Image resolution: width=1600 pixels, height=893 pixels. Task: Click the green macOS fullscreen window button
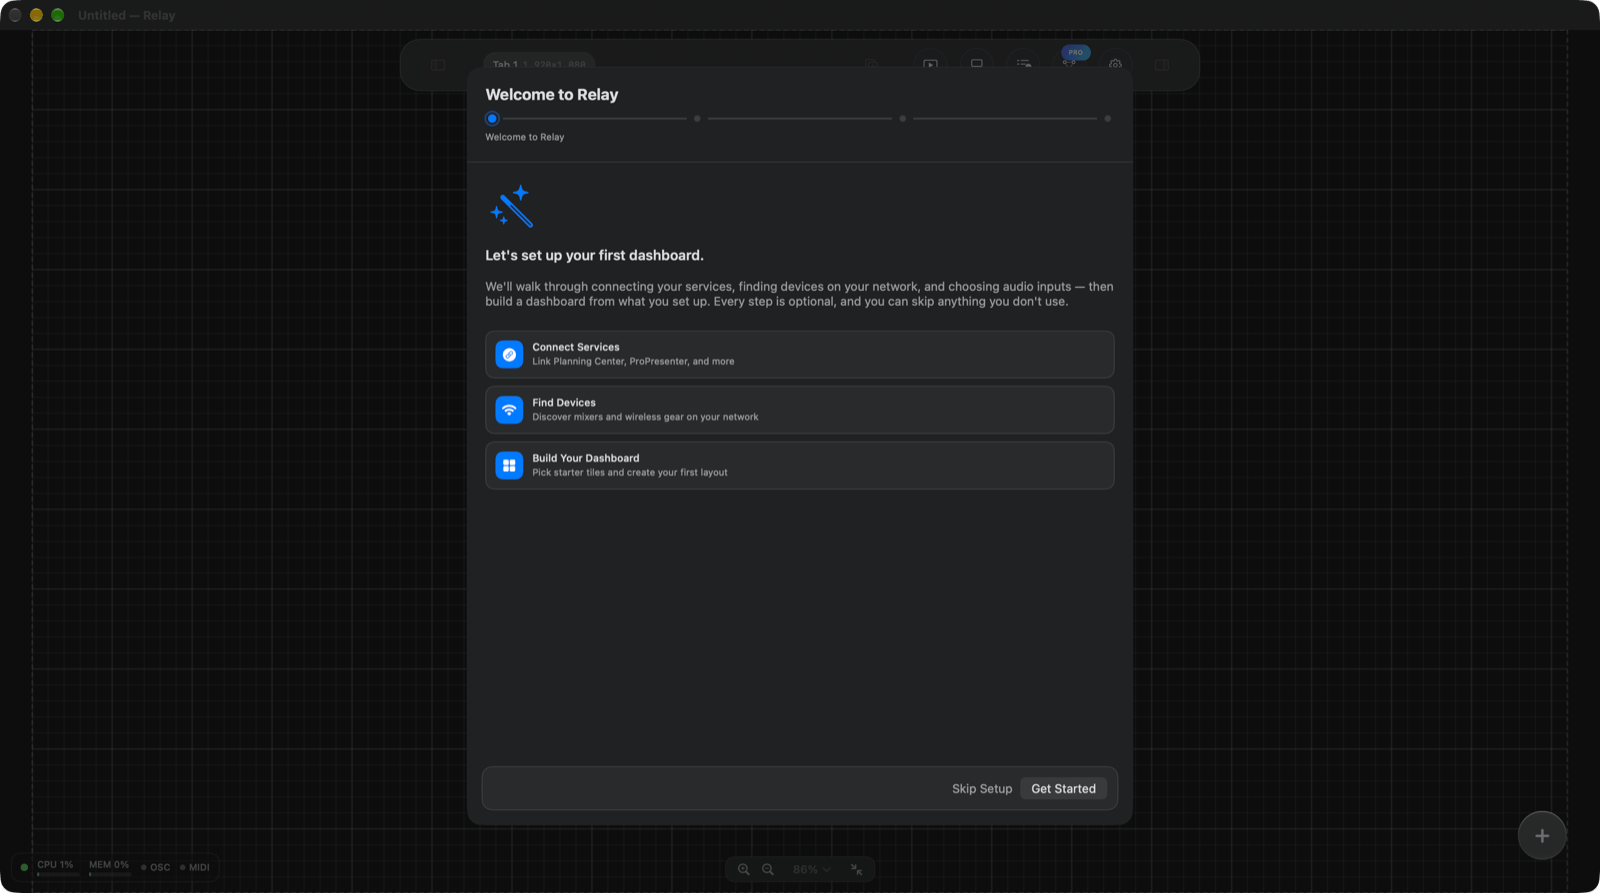coord(58,15)
